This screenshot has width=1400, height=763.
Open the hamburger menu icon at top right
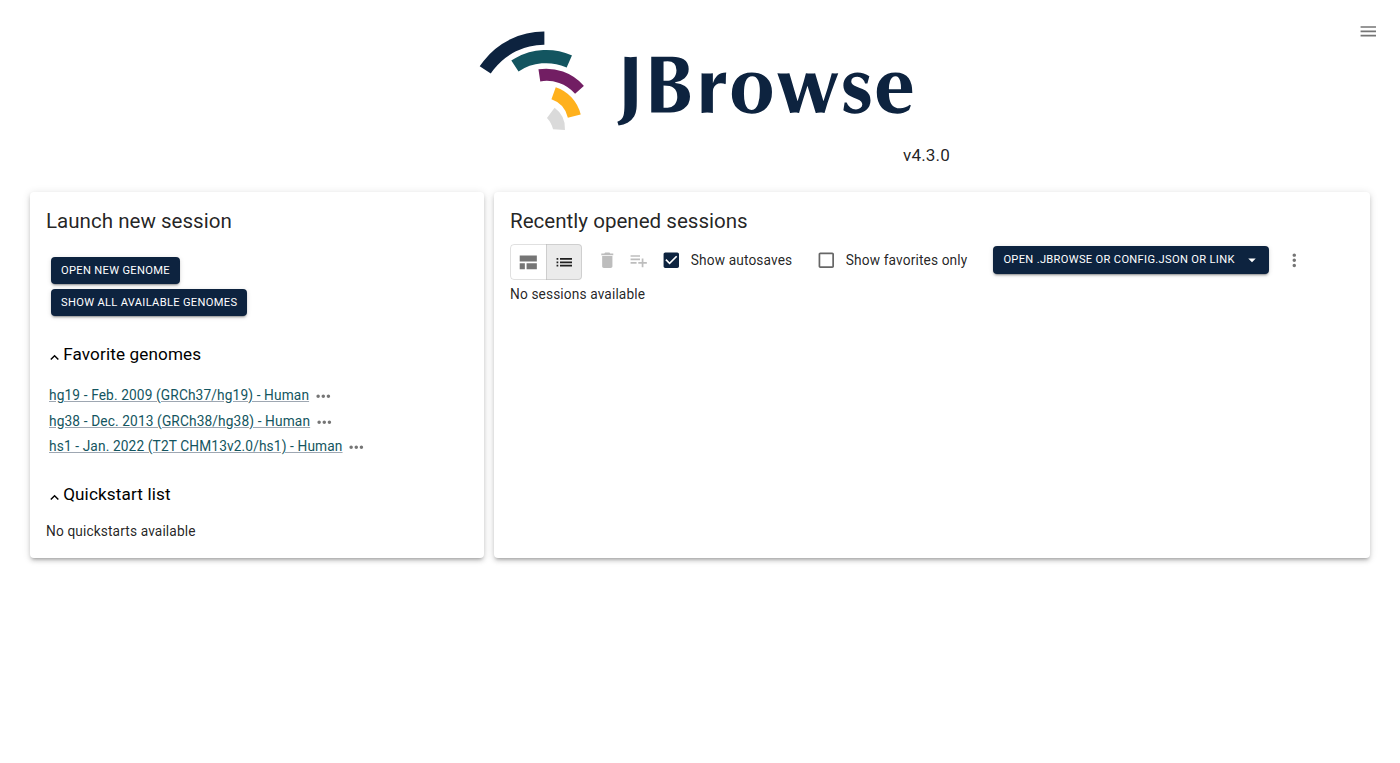1368,31
